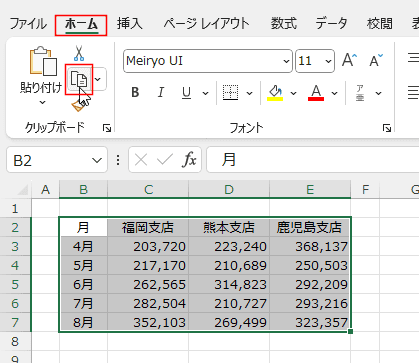Expand the Name Box B2 dropdown
This screenshot has height=363, width=419.
click(x=97, y=160)
